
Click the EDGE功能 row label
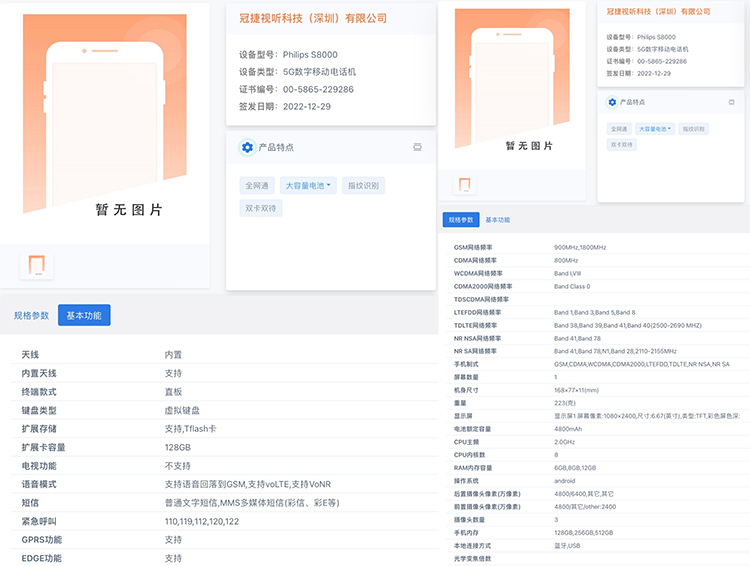[x=42, y=558]
